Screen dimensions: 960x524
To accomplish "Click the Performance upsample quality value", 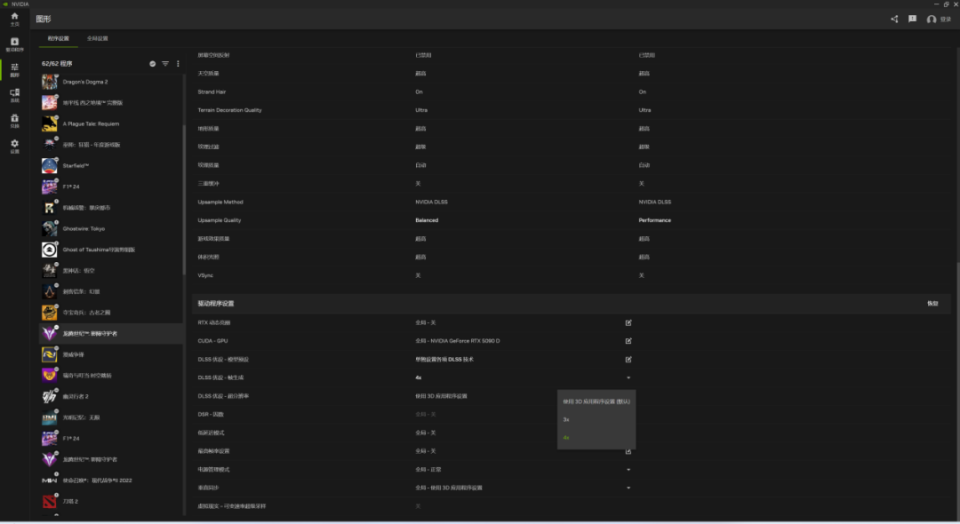I will click(654, 220).
